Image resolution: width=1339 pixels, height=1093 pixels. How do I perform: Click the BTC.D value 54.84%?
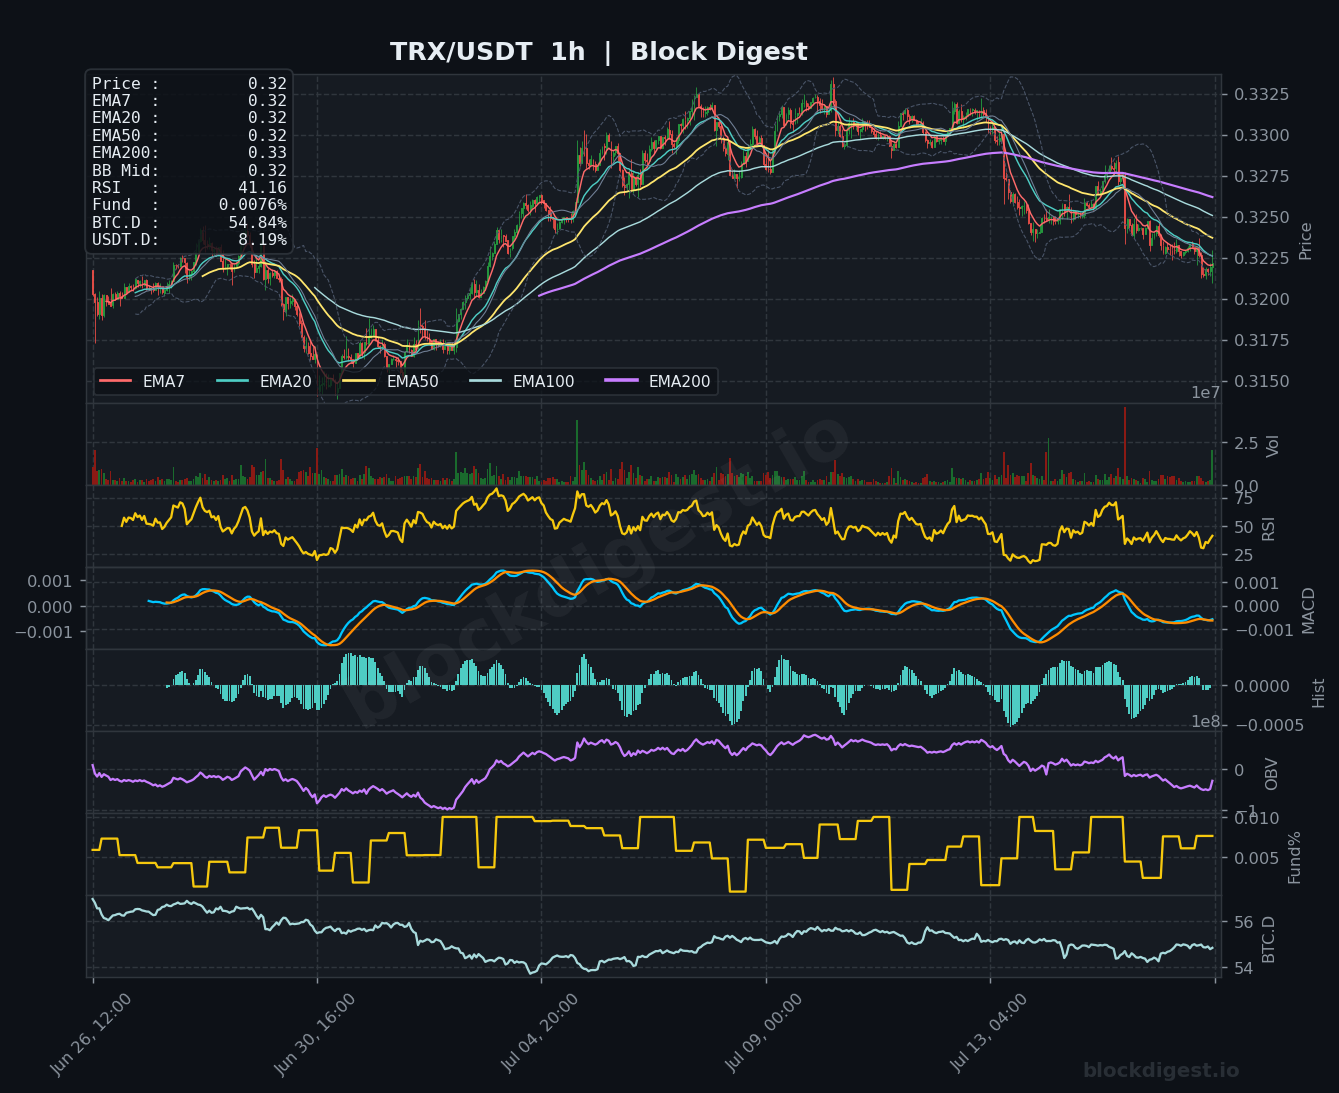coord(257,223)
